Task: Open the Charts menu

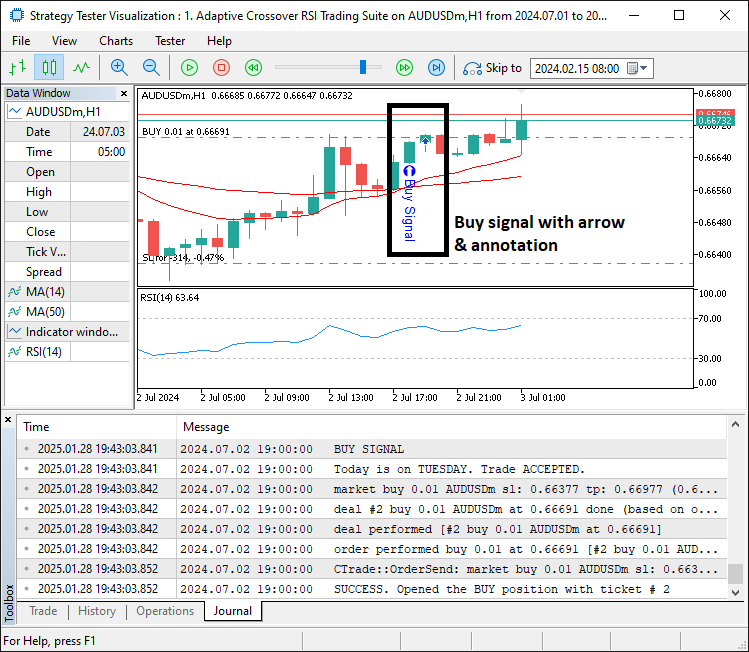Action: pos(116,41)
